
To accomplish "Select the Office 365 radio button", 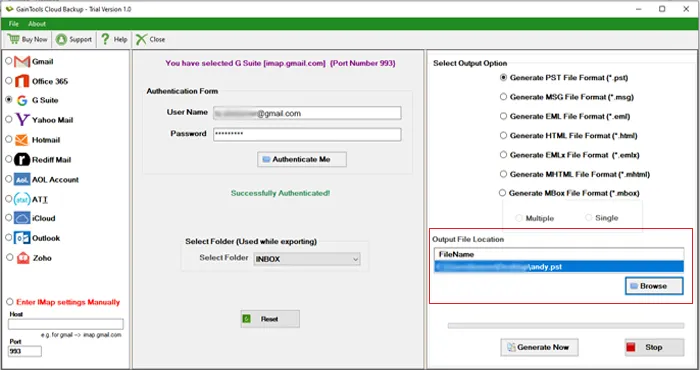I will click(x=8, y=81).
